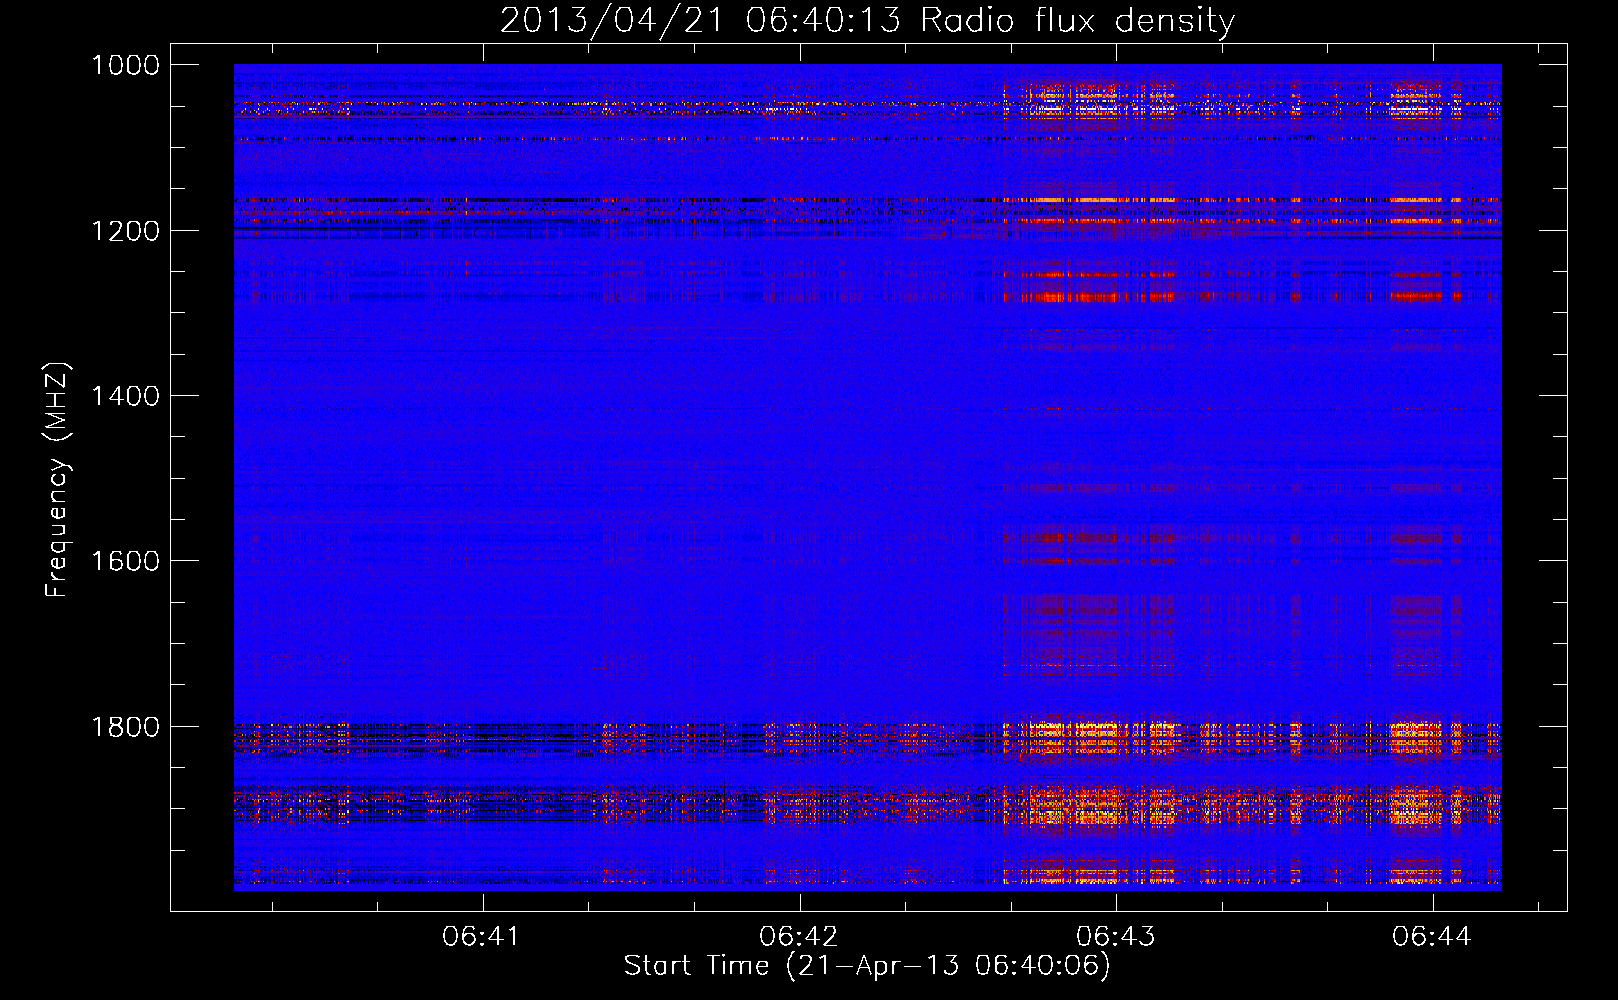The width and height of the screenshot is (1618, 1000).
Task: Select the 1000 frequency tick label
Action: point(125,65)
